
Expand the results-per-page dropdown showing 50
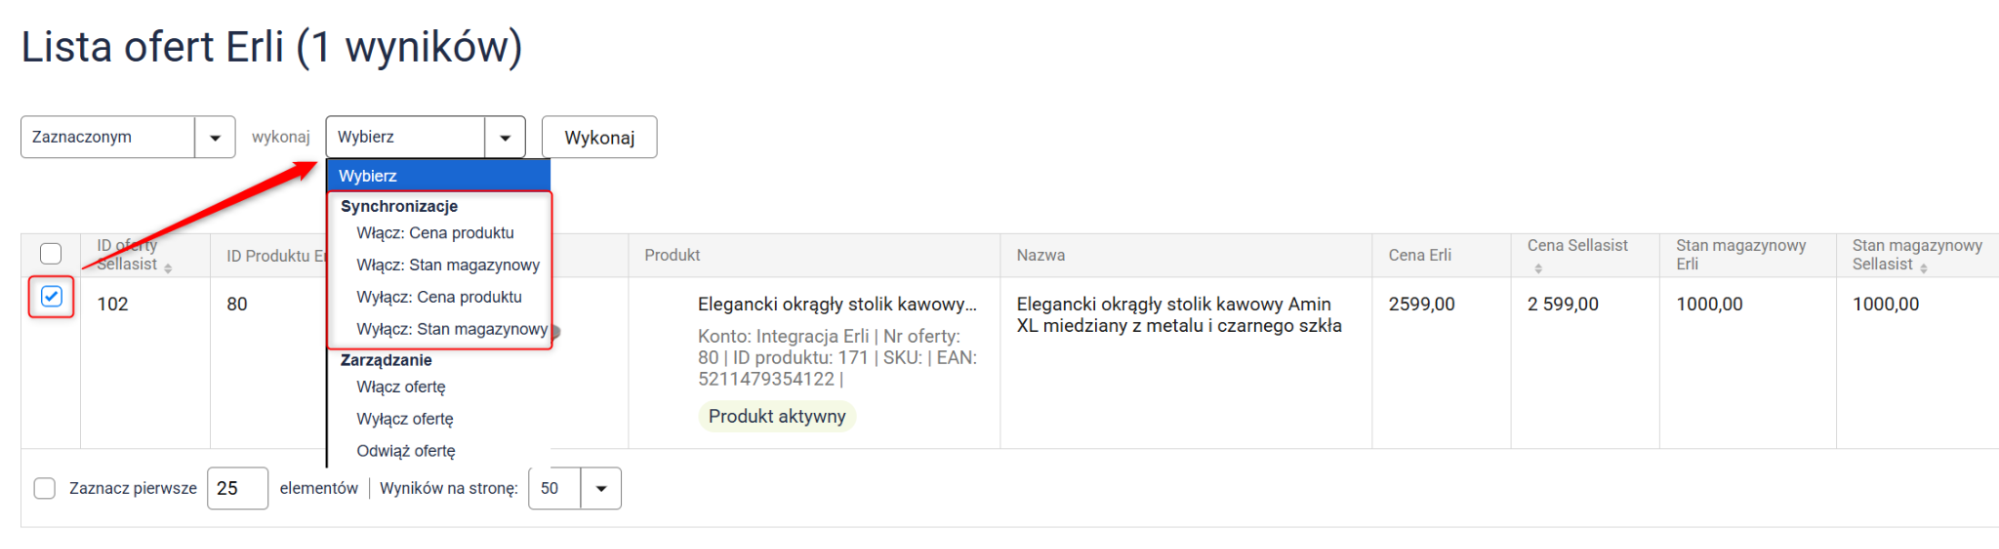point(601,488)
